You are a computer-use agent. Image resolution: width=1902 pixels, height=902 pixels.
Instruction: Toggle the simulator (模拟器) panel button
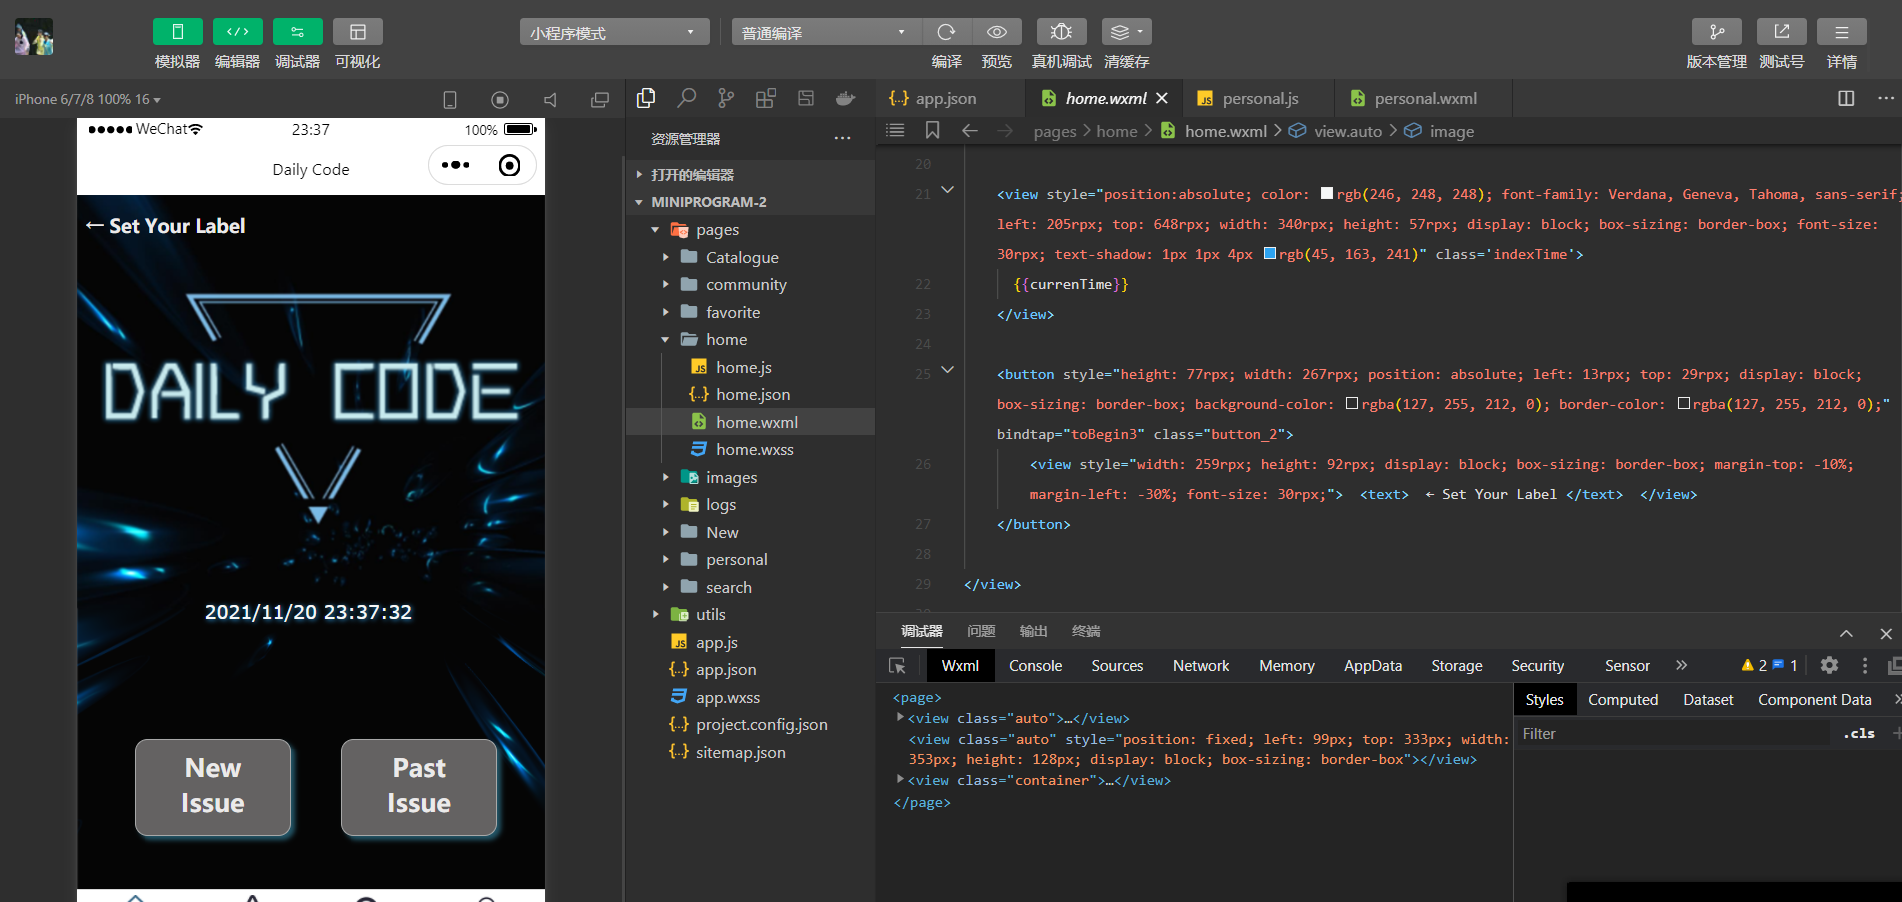coord(178,32)
